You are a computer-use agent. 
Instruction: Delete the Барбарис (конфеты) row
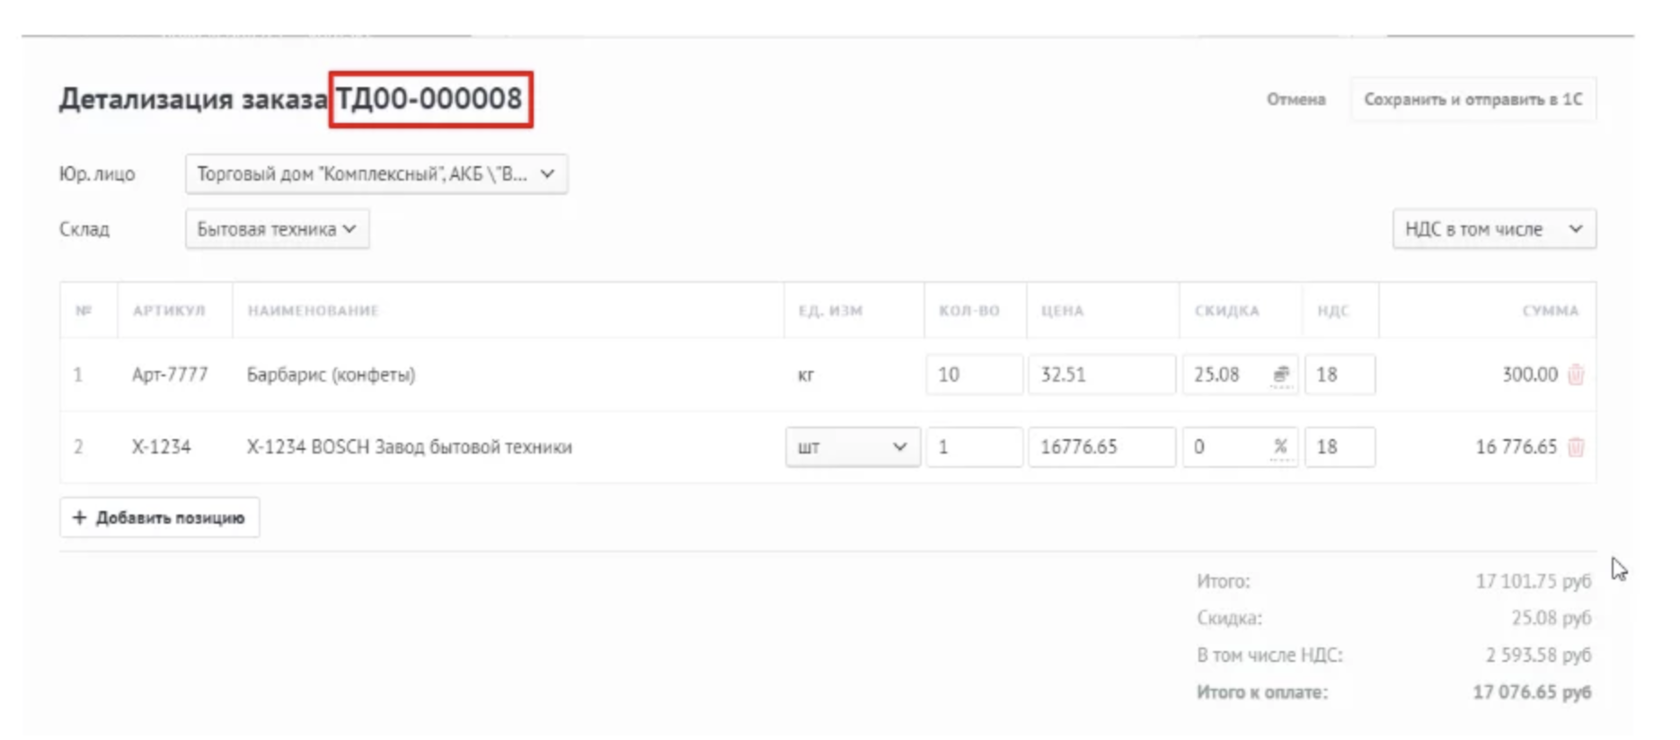pos(1576,375)
